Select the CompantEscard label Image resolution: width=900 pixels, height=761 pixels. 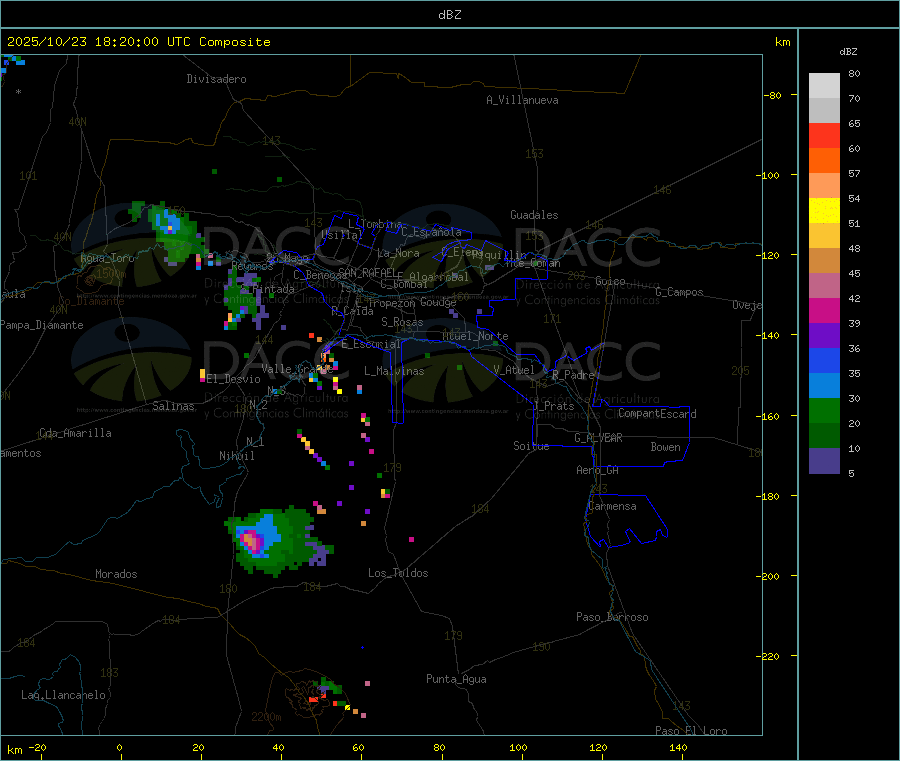coord(657,414)
